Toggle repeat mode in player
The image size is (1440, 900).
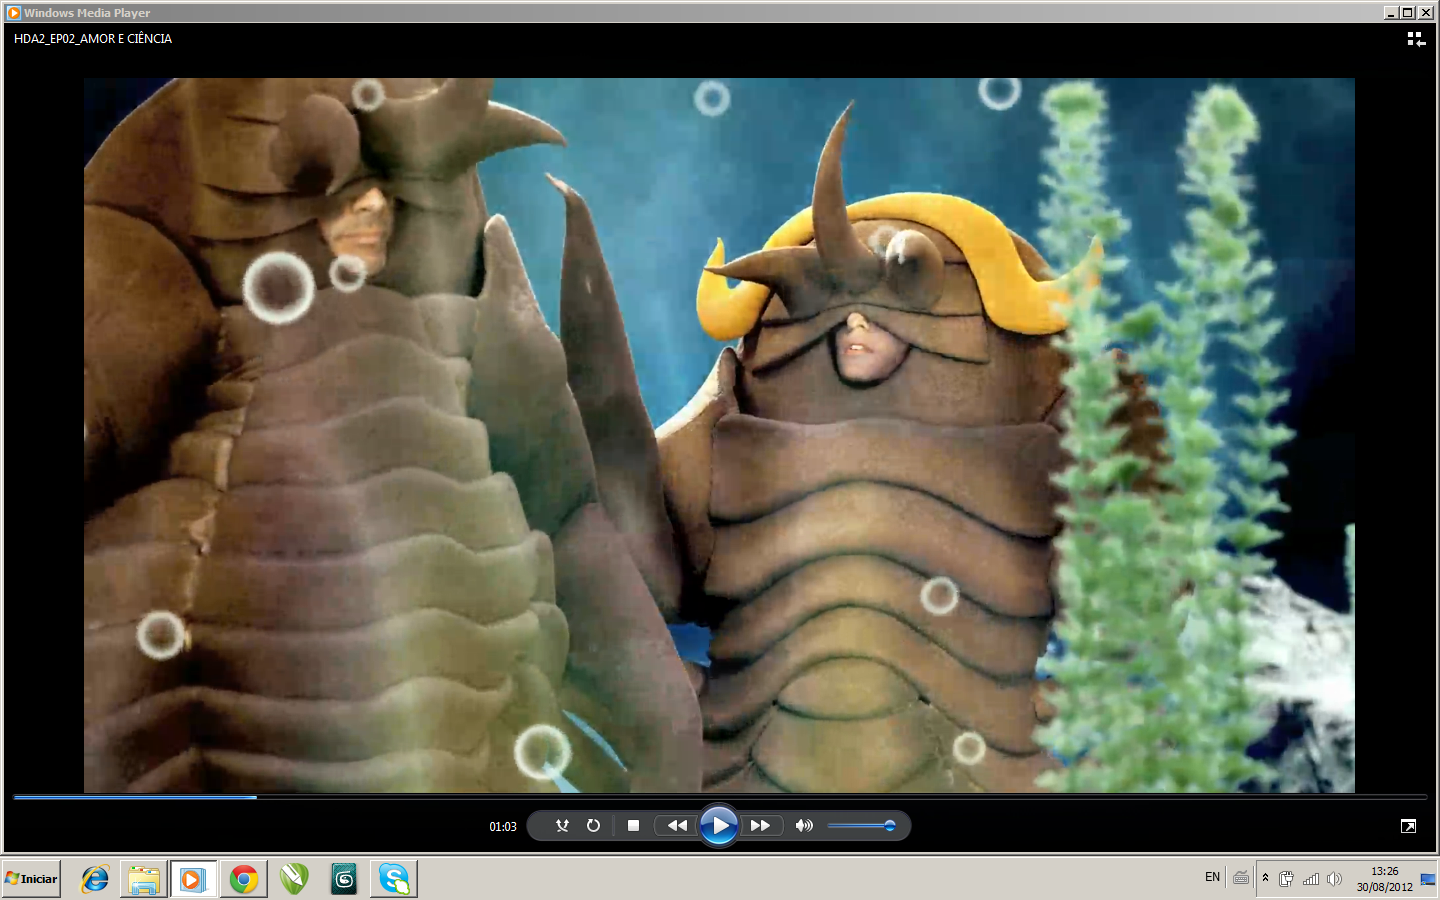pos(593,826)
